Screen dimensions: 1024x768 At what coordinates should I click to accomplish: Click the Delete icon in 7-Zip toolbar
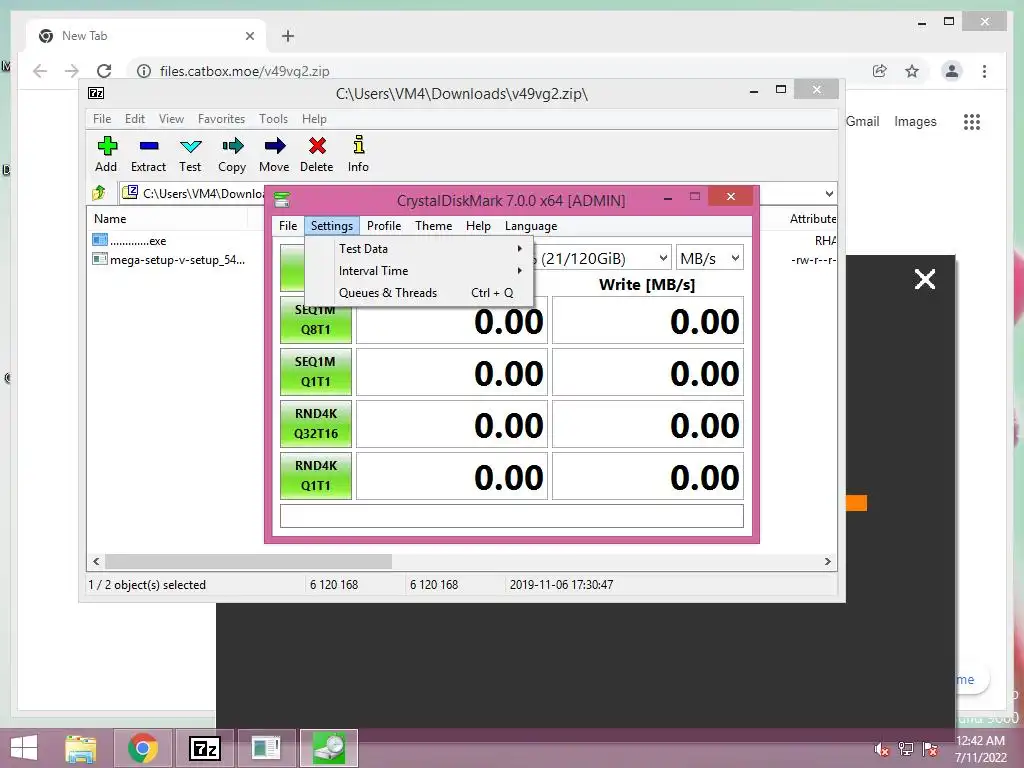pyautogui.click(x=317, y=146)
